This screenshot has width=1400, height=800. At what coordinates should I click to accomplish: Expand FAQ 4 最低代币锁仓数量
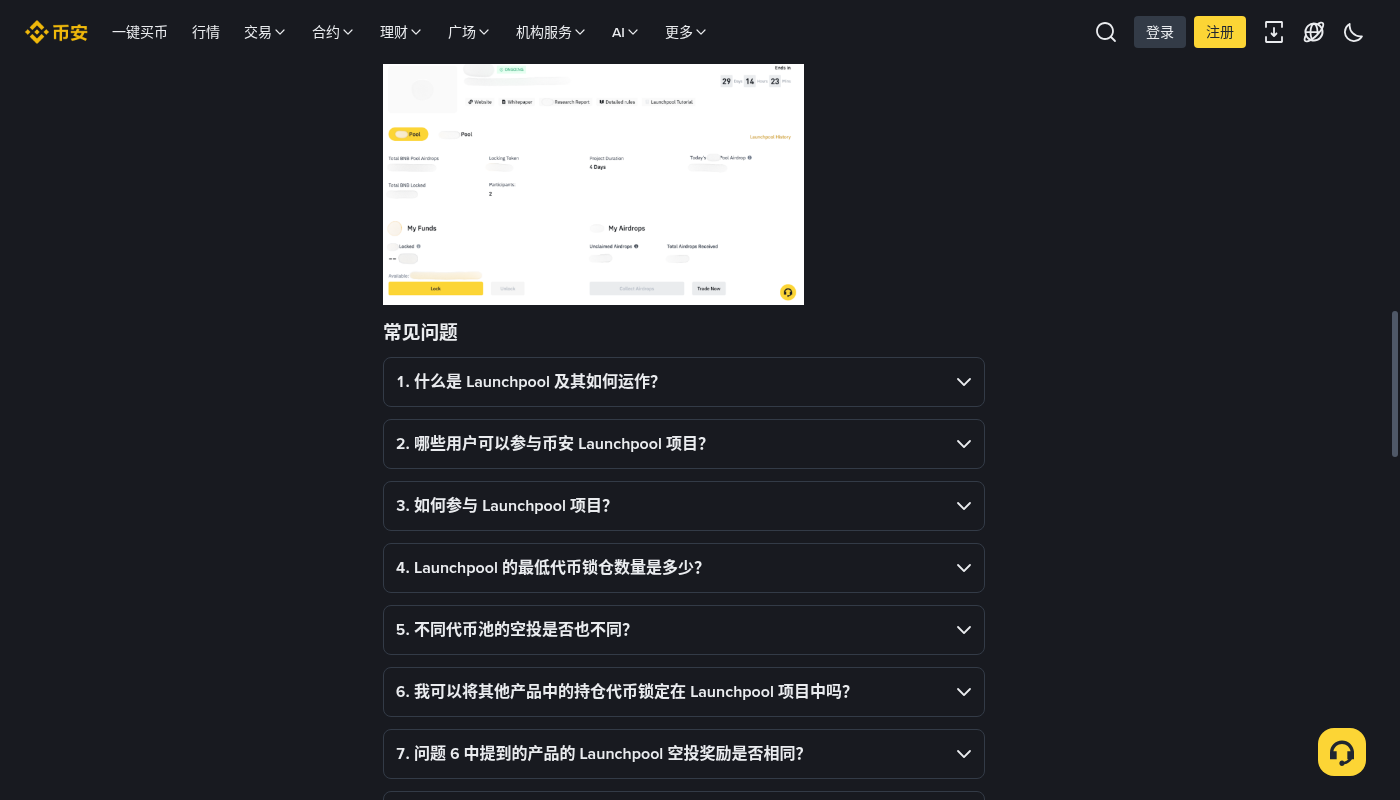click(684, 568)
